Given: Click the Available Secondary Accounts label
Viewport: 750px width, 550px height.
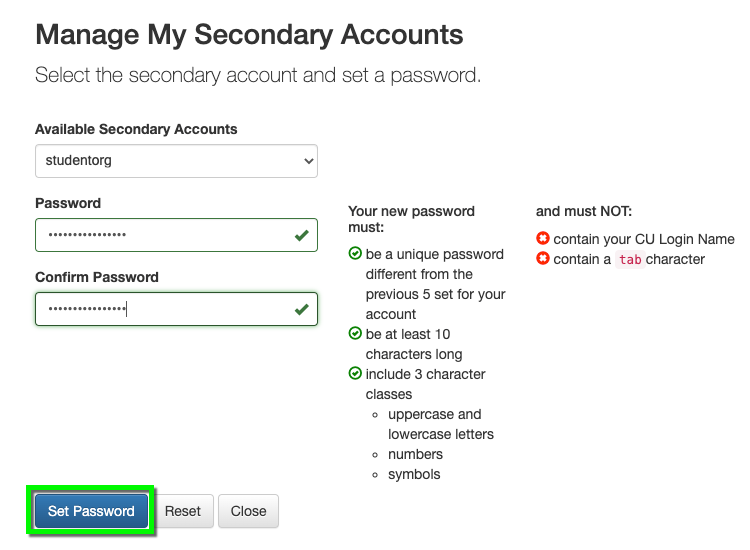Looking at the screenshot, I should 136,129.
